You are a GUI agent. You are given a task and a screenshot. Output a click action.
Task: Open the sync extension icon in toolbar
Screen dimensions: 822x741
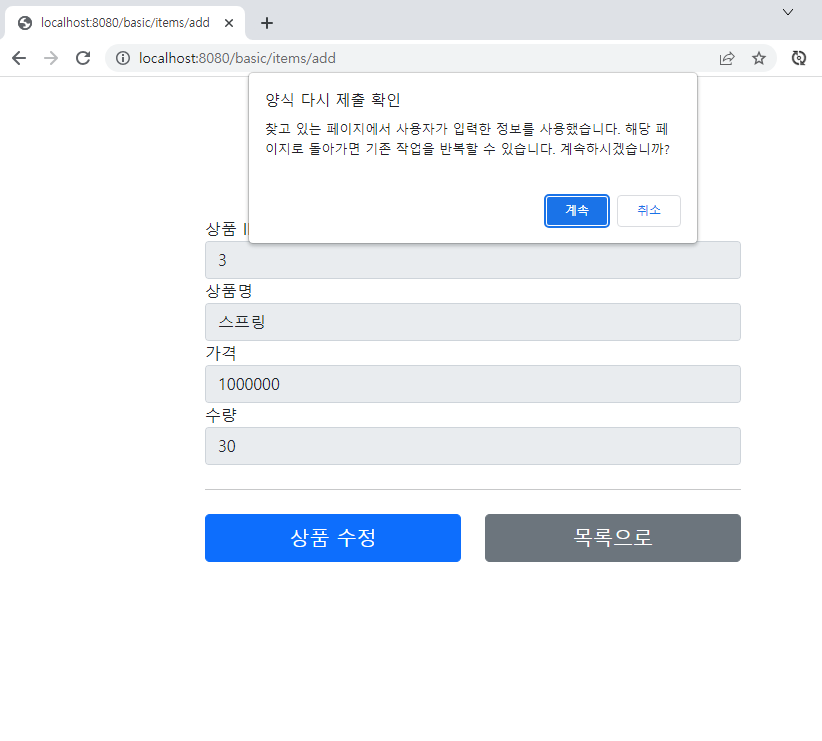[798, 58]
